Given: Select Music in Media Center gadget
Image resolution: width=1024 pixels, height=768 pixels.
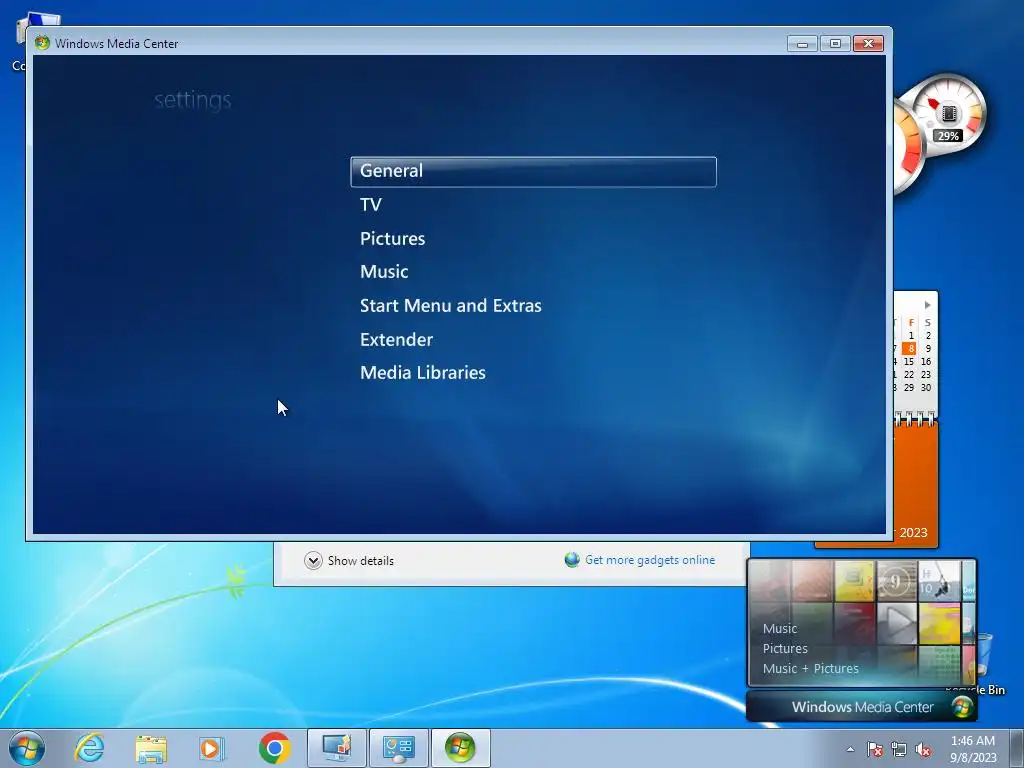Looking at the screenshot, I should coord(780,628).
